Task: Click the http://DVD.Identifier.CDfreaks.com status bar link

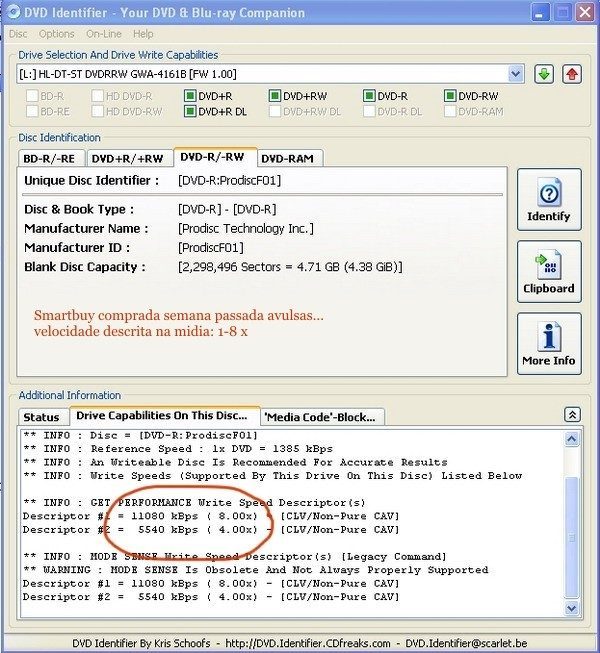Action: 308,643
